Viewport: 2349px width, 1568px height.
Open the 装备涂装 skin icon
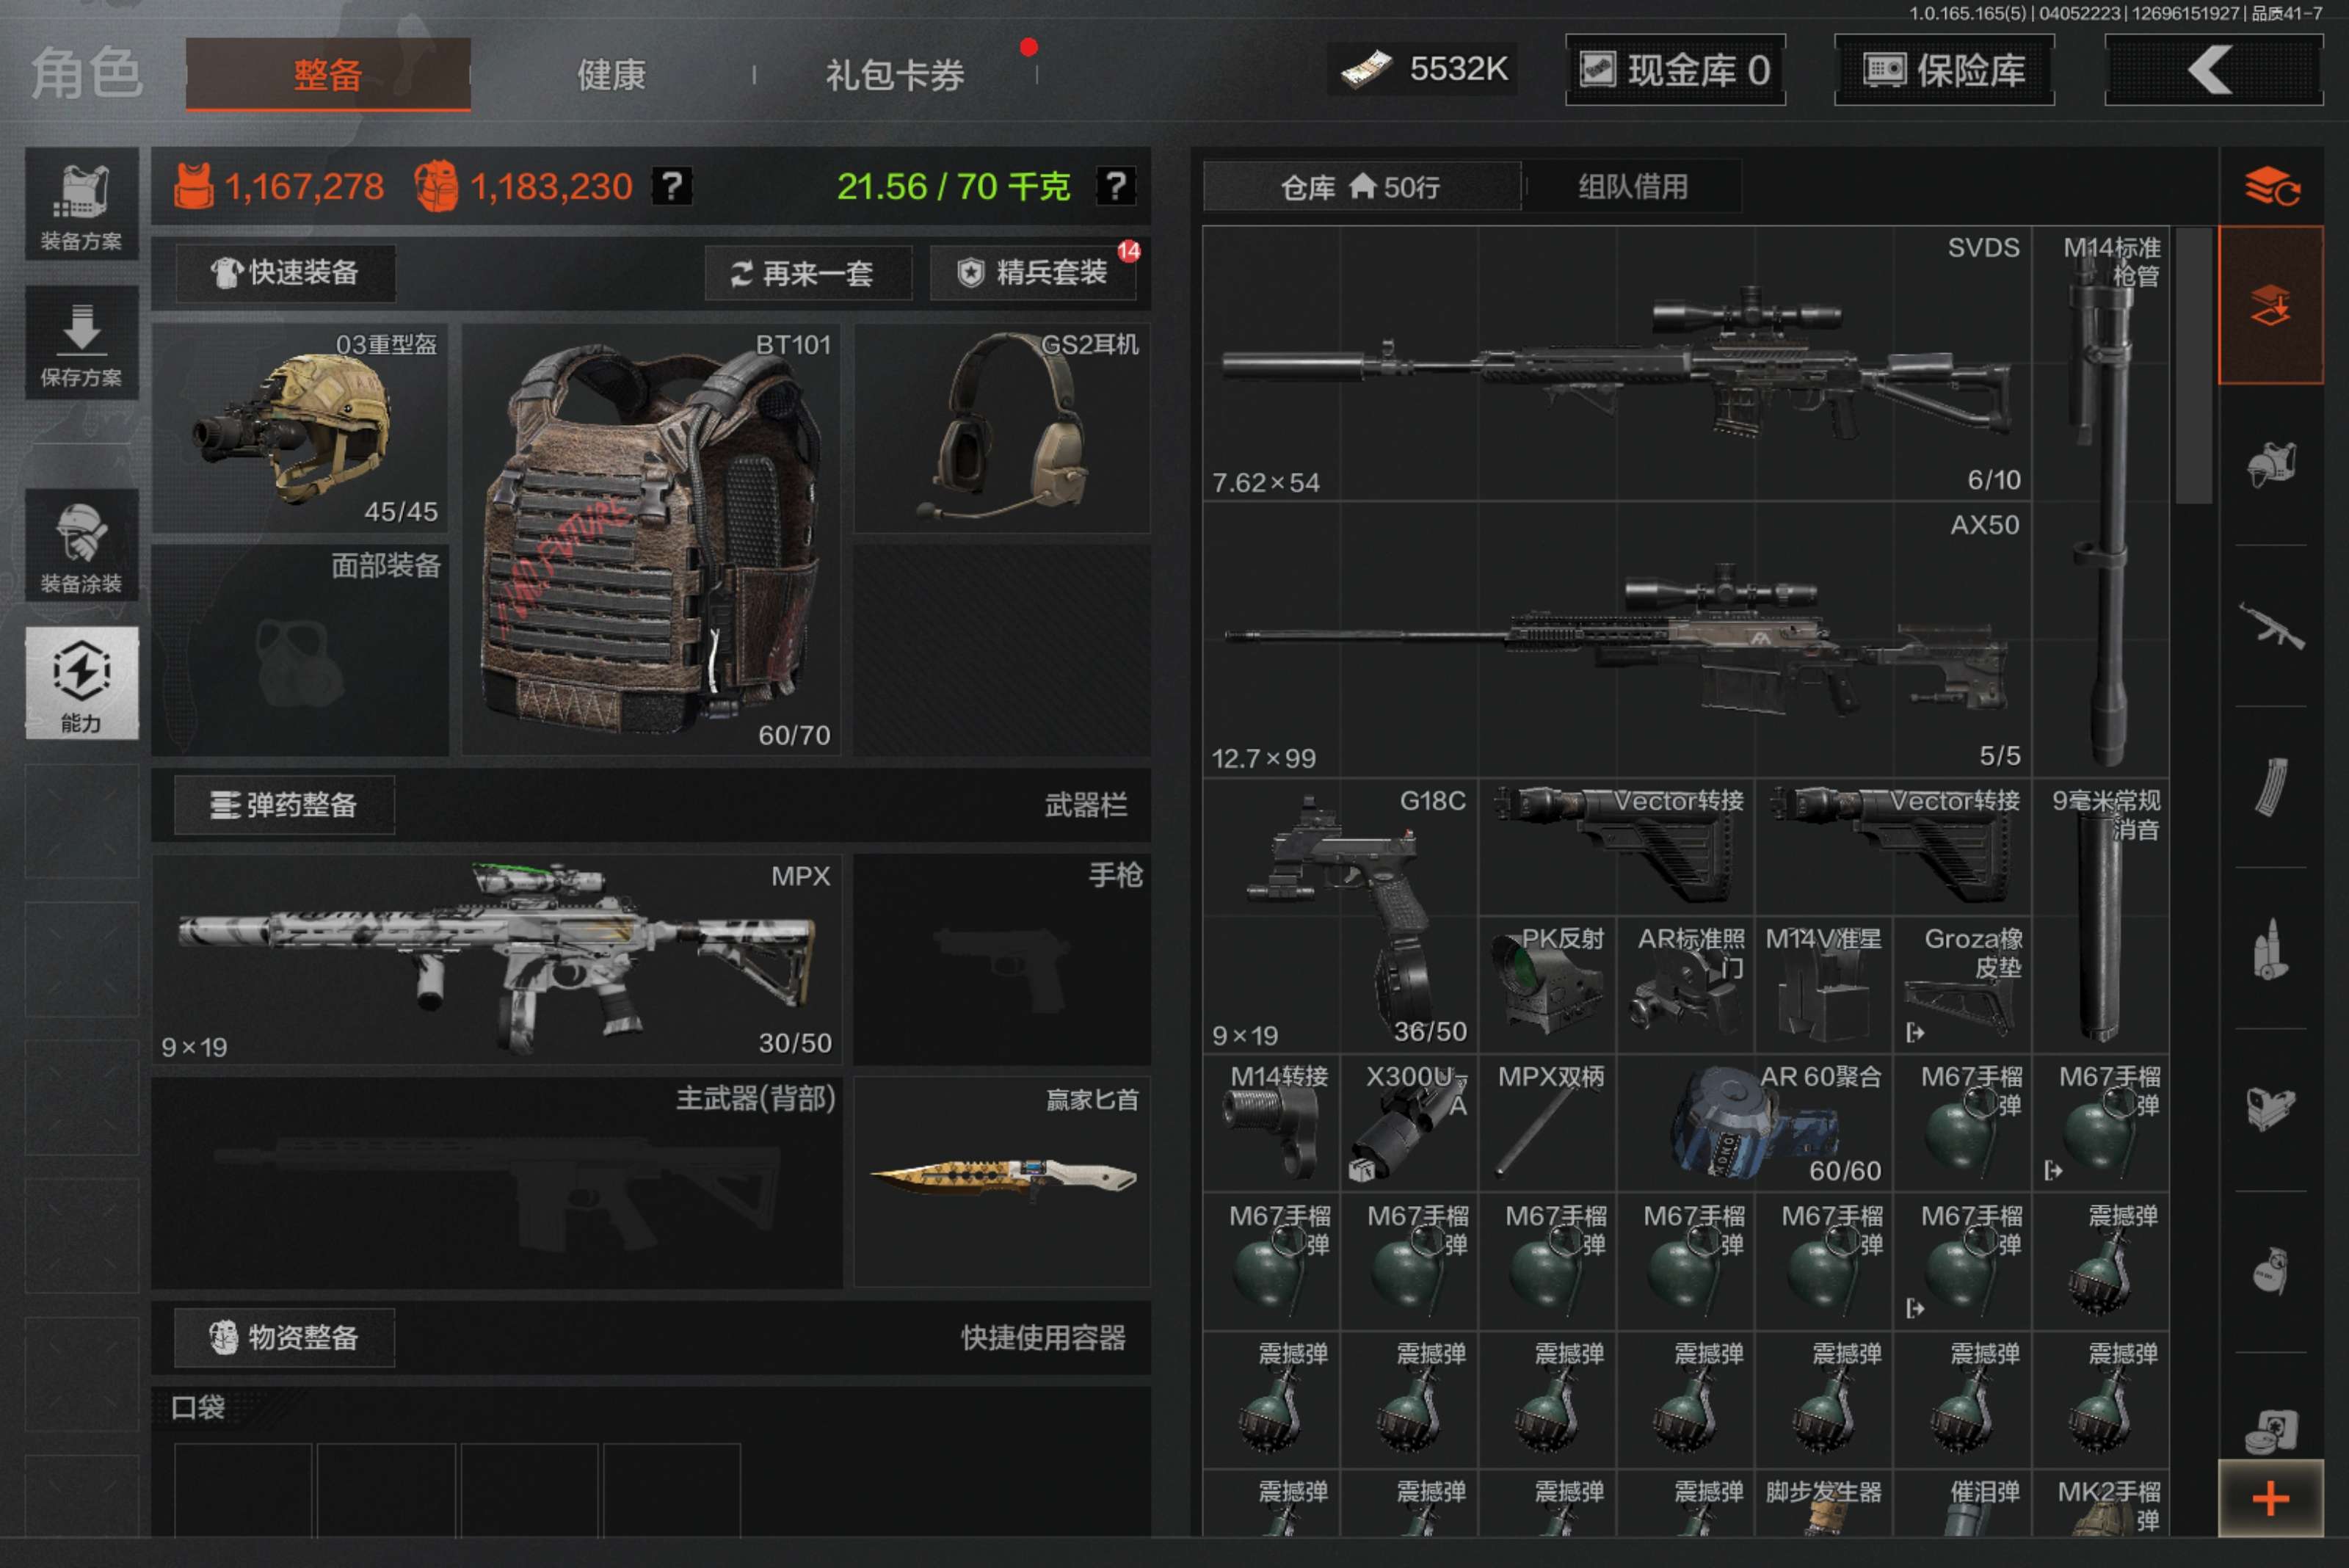point(81,546)
